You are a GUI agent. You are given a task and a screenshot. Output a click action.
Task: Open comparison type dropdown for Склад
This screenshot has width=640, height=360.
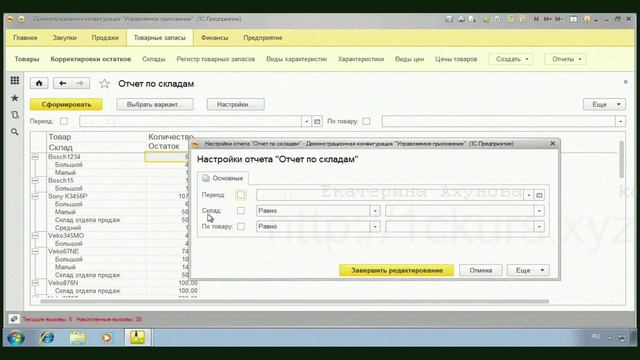click(375, 211)
